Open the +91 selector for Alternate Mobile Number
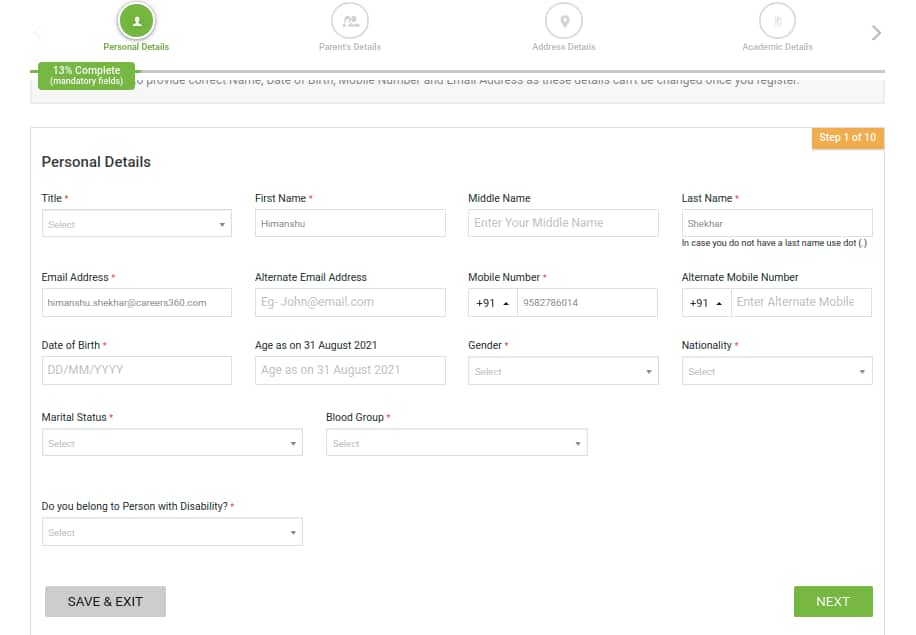The width and height of the screenshot is (916, 635). click(706, 302)
